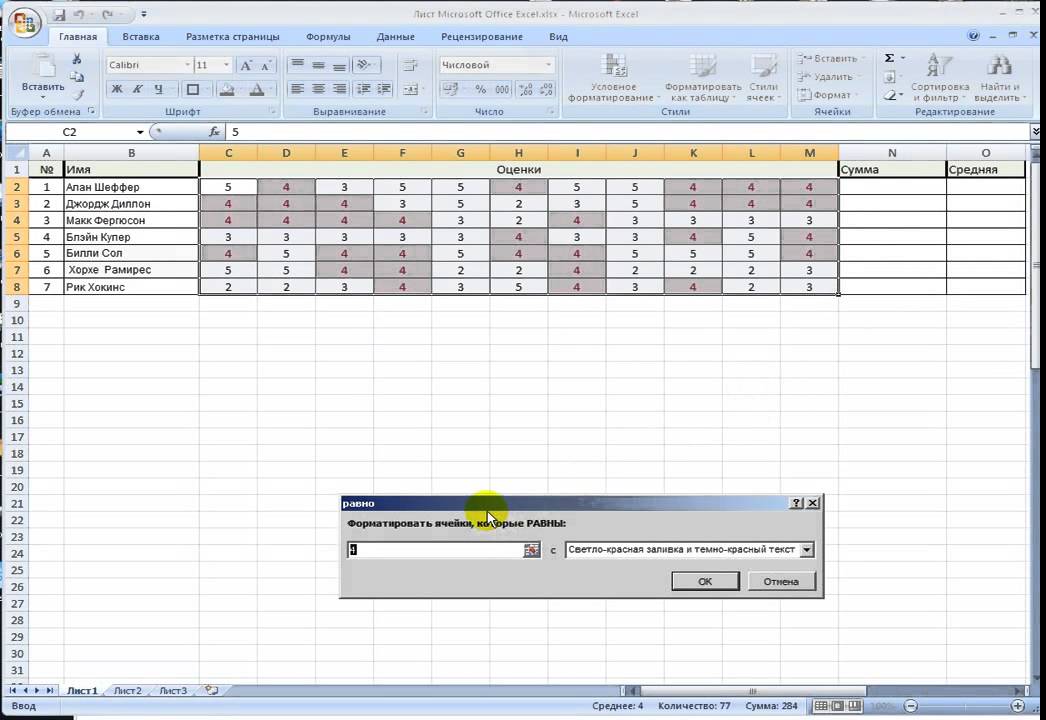This screenshot has width=1046, height=720.
Task: Click Удалить in the Ячейки group
Action: pyautogui.click(x=827, y=77)
